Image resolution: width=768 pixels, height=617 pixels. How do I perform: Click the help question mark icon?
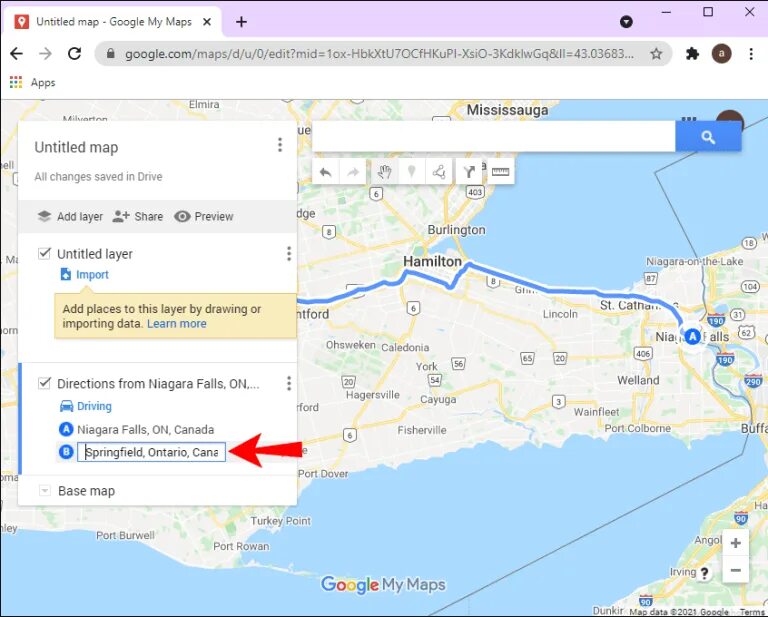(704, 573)
